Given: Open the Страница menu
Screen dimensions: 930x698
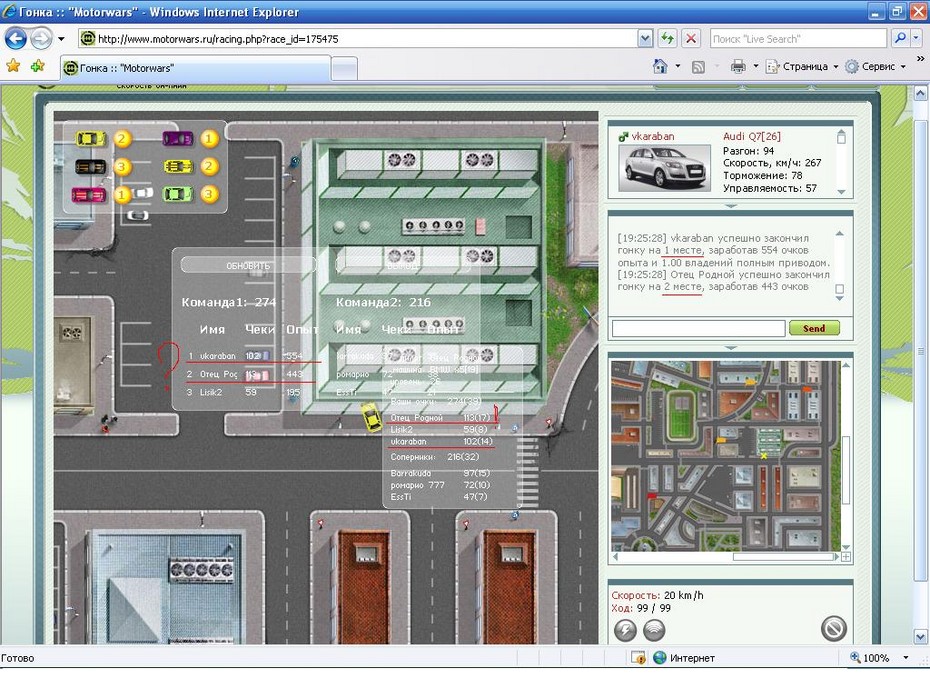Looking at the screenshot, I should 801,66.
